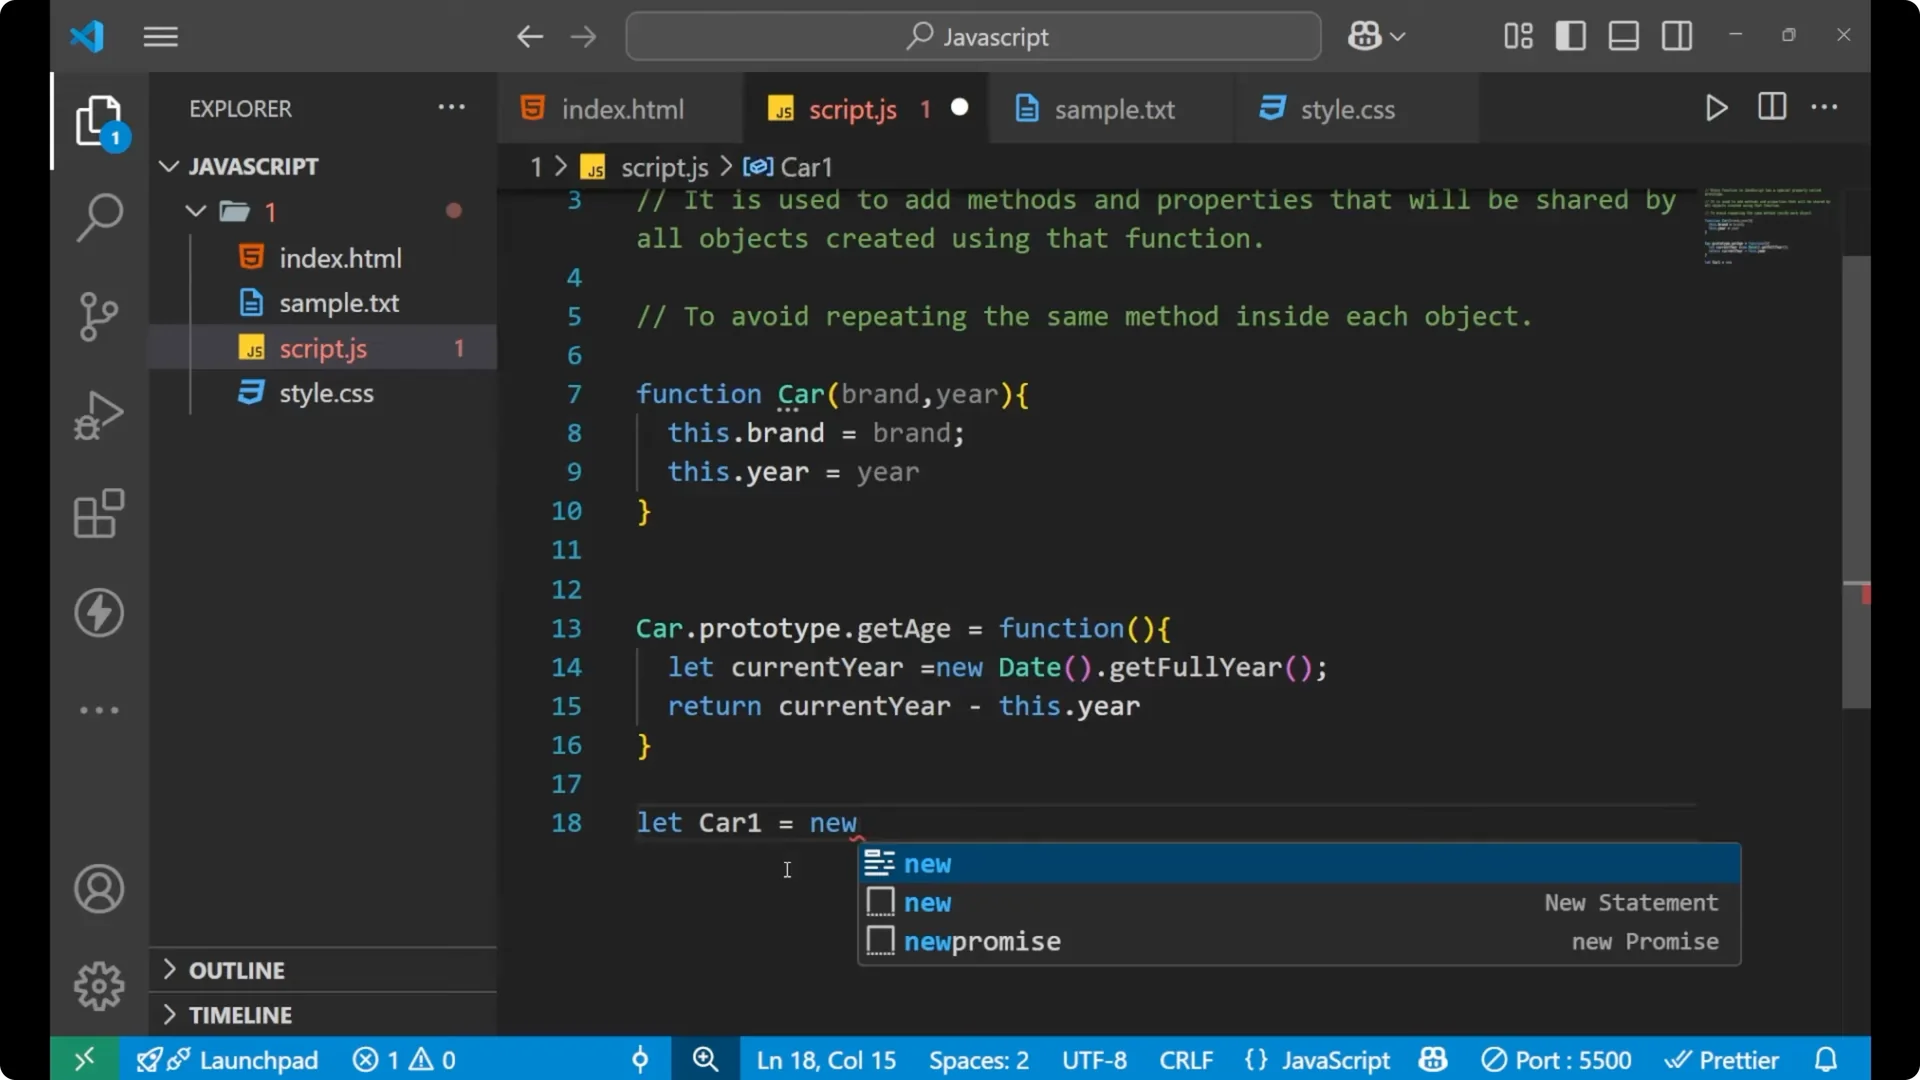The image size is (1920, 1080).
Task: Open notifications with the bell icon
Action: 1826,1059
